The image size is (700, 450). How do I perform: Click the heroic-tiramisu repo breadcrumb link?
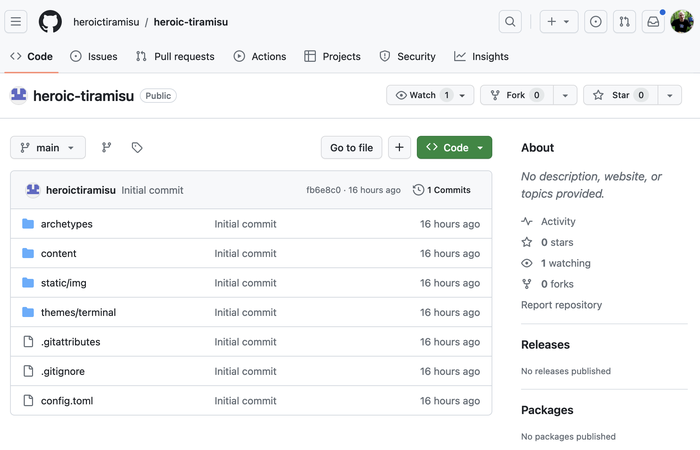191,22
